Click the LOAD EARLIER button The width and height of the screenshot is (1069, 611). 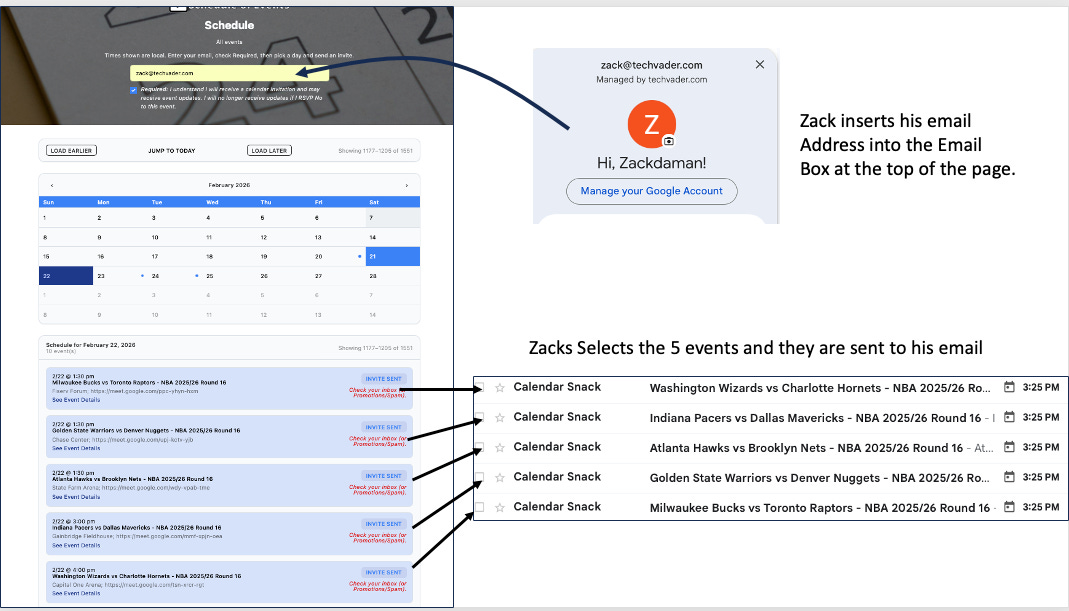71,150
